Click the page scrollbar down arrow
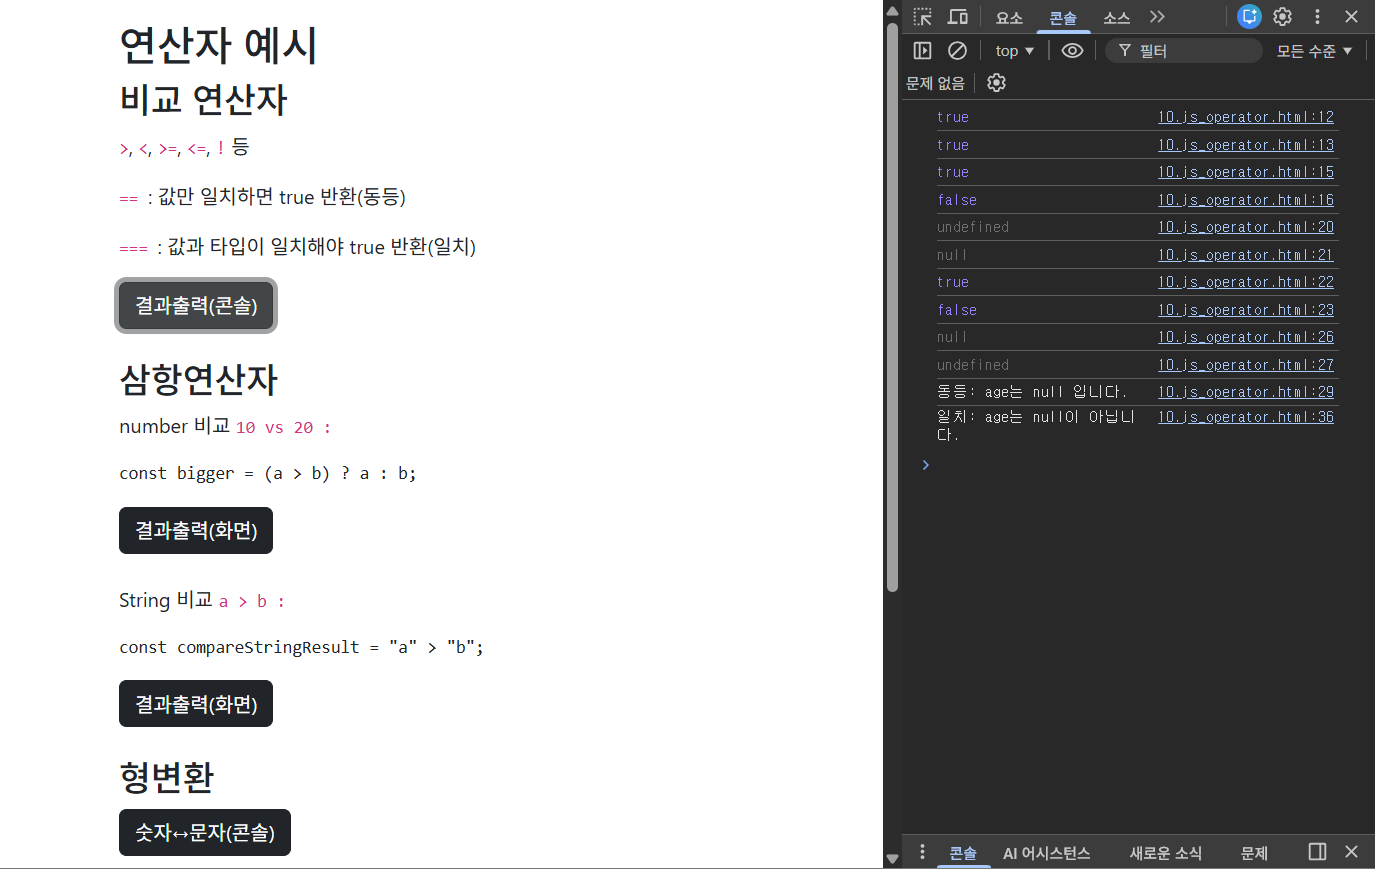 [892, 858]
